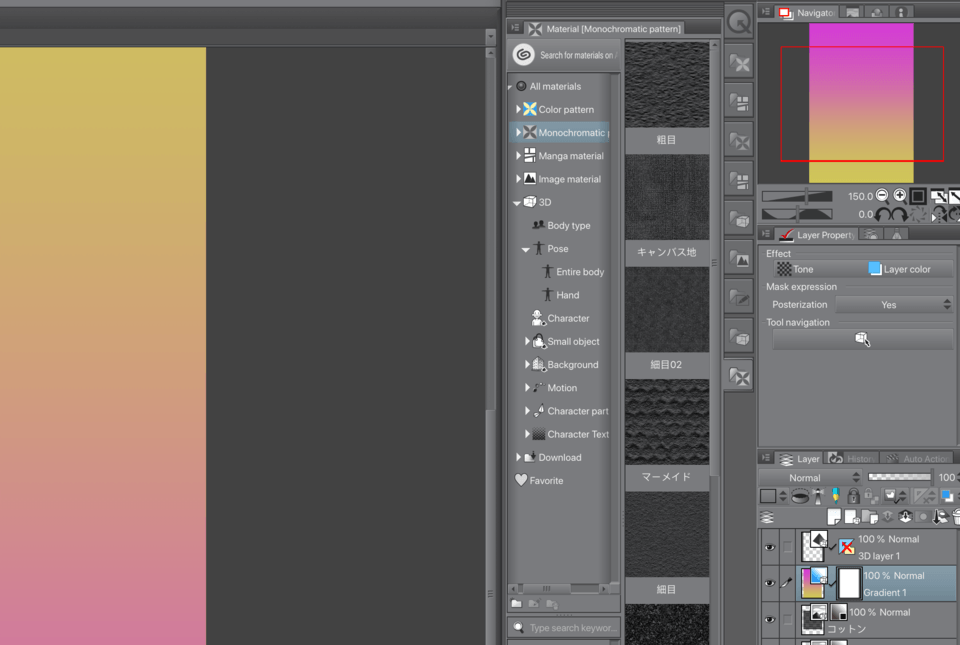This screenshot has height=645, width=960.
Task: Select the lock layer icon in Layer palette
Action: click(853, 496)
